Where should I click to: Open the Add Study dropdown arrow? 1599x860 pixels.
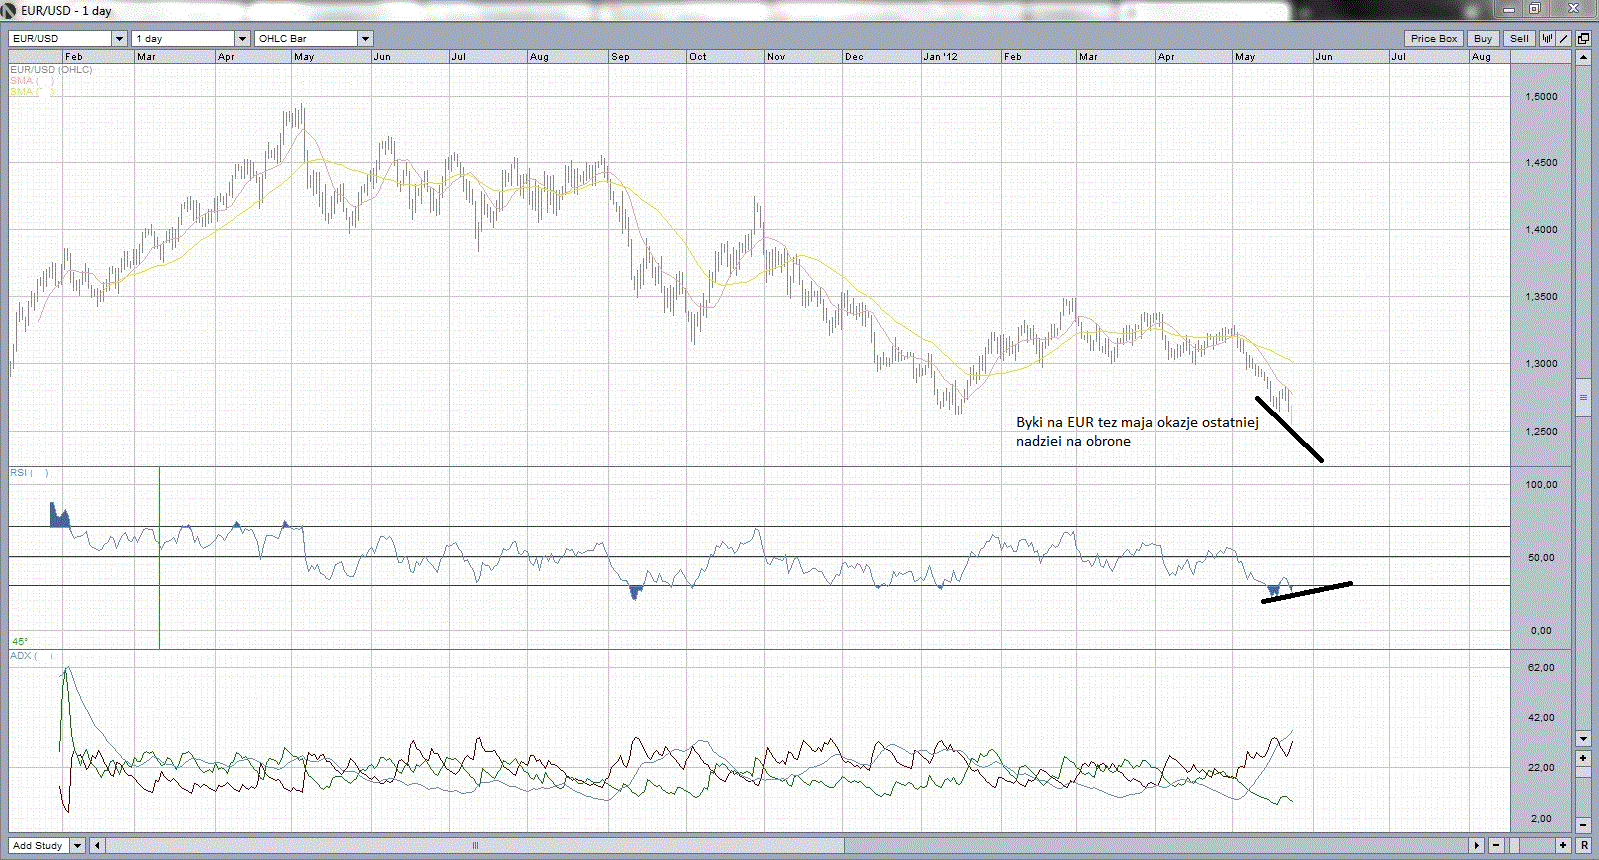click(x=77, y=846)
